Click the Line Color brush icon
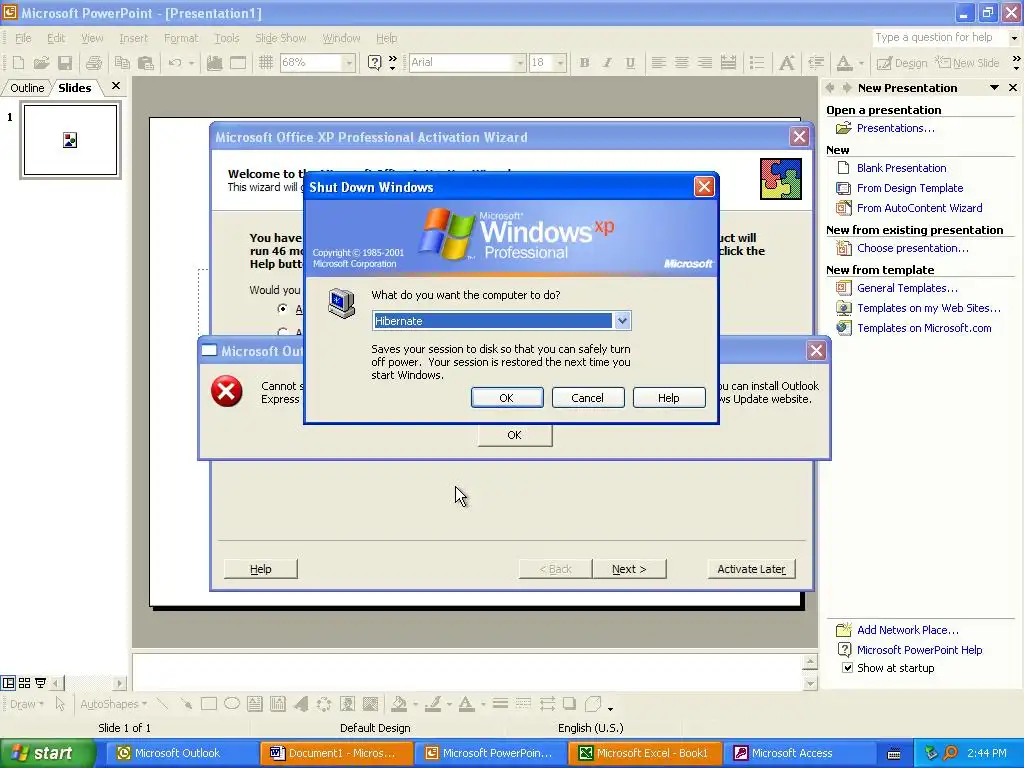The height and width of the screenshot is (768, 1024). [432, 703]
